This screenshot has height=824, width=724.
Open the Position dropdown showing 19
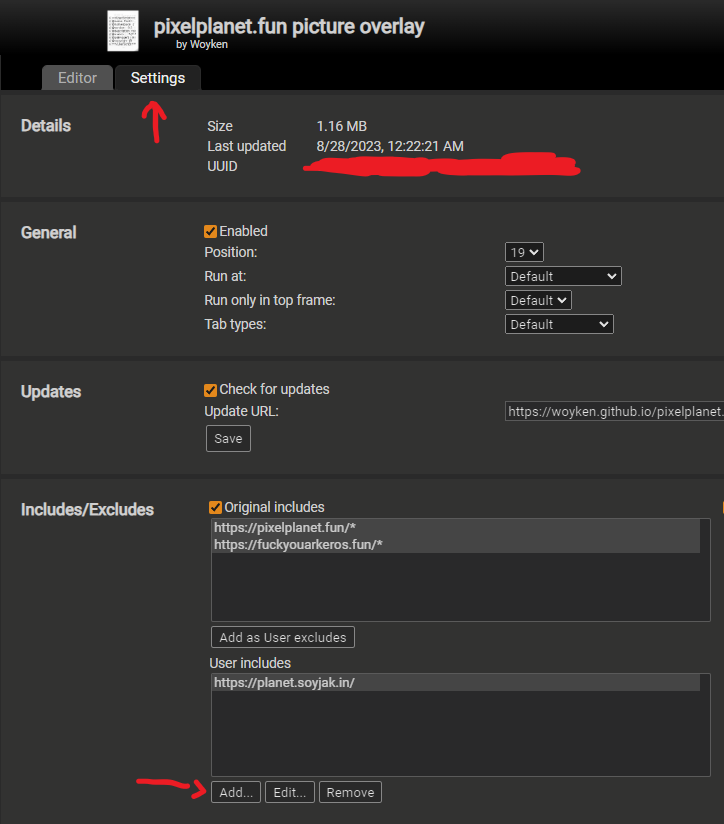click(524, 252)
